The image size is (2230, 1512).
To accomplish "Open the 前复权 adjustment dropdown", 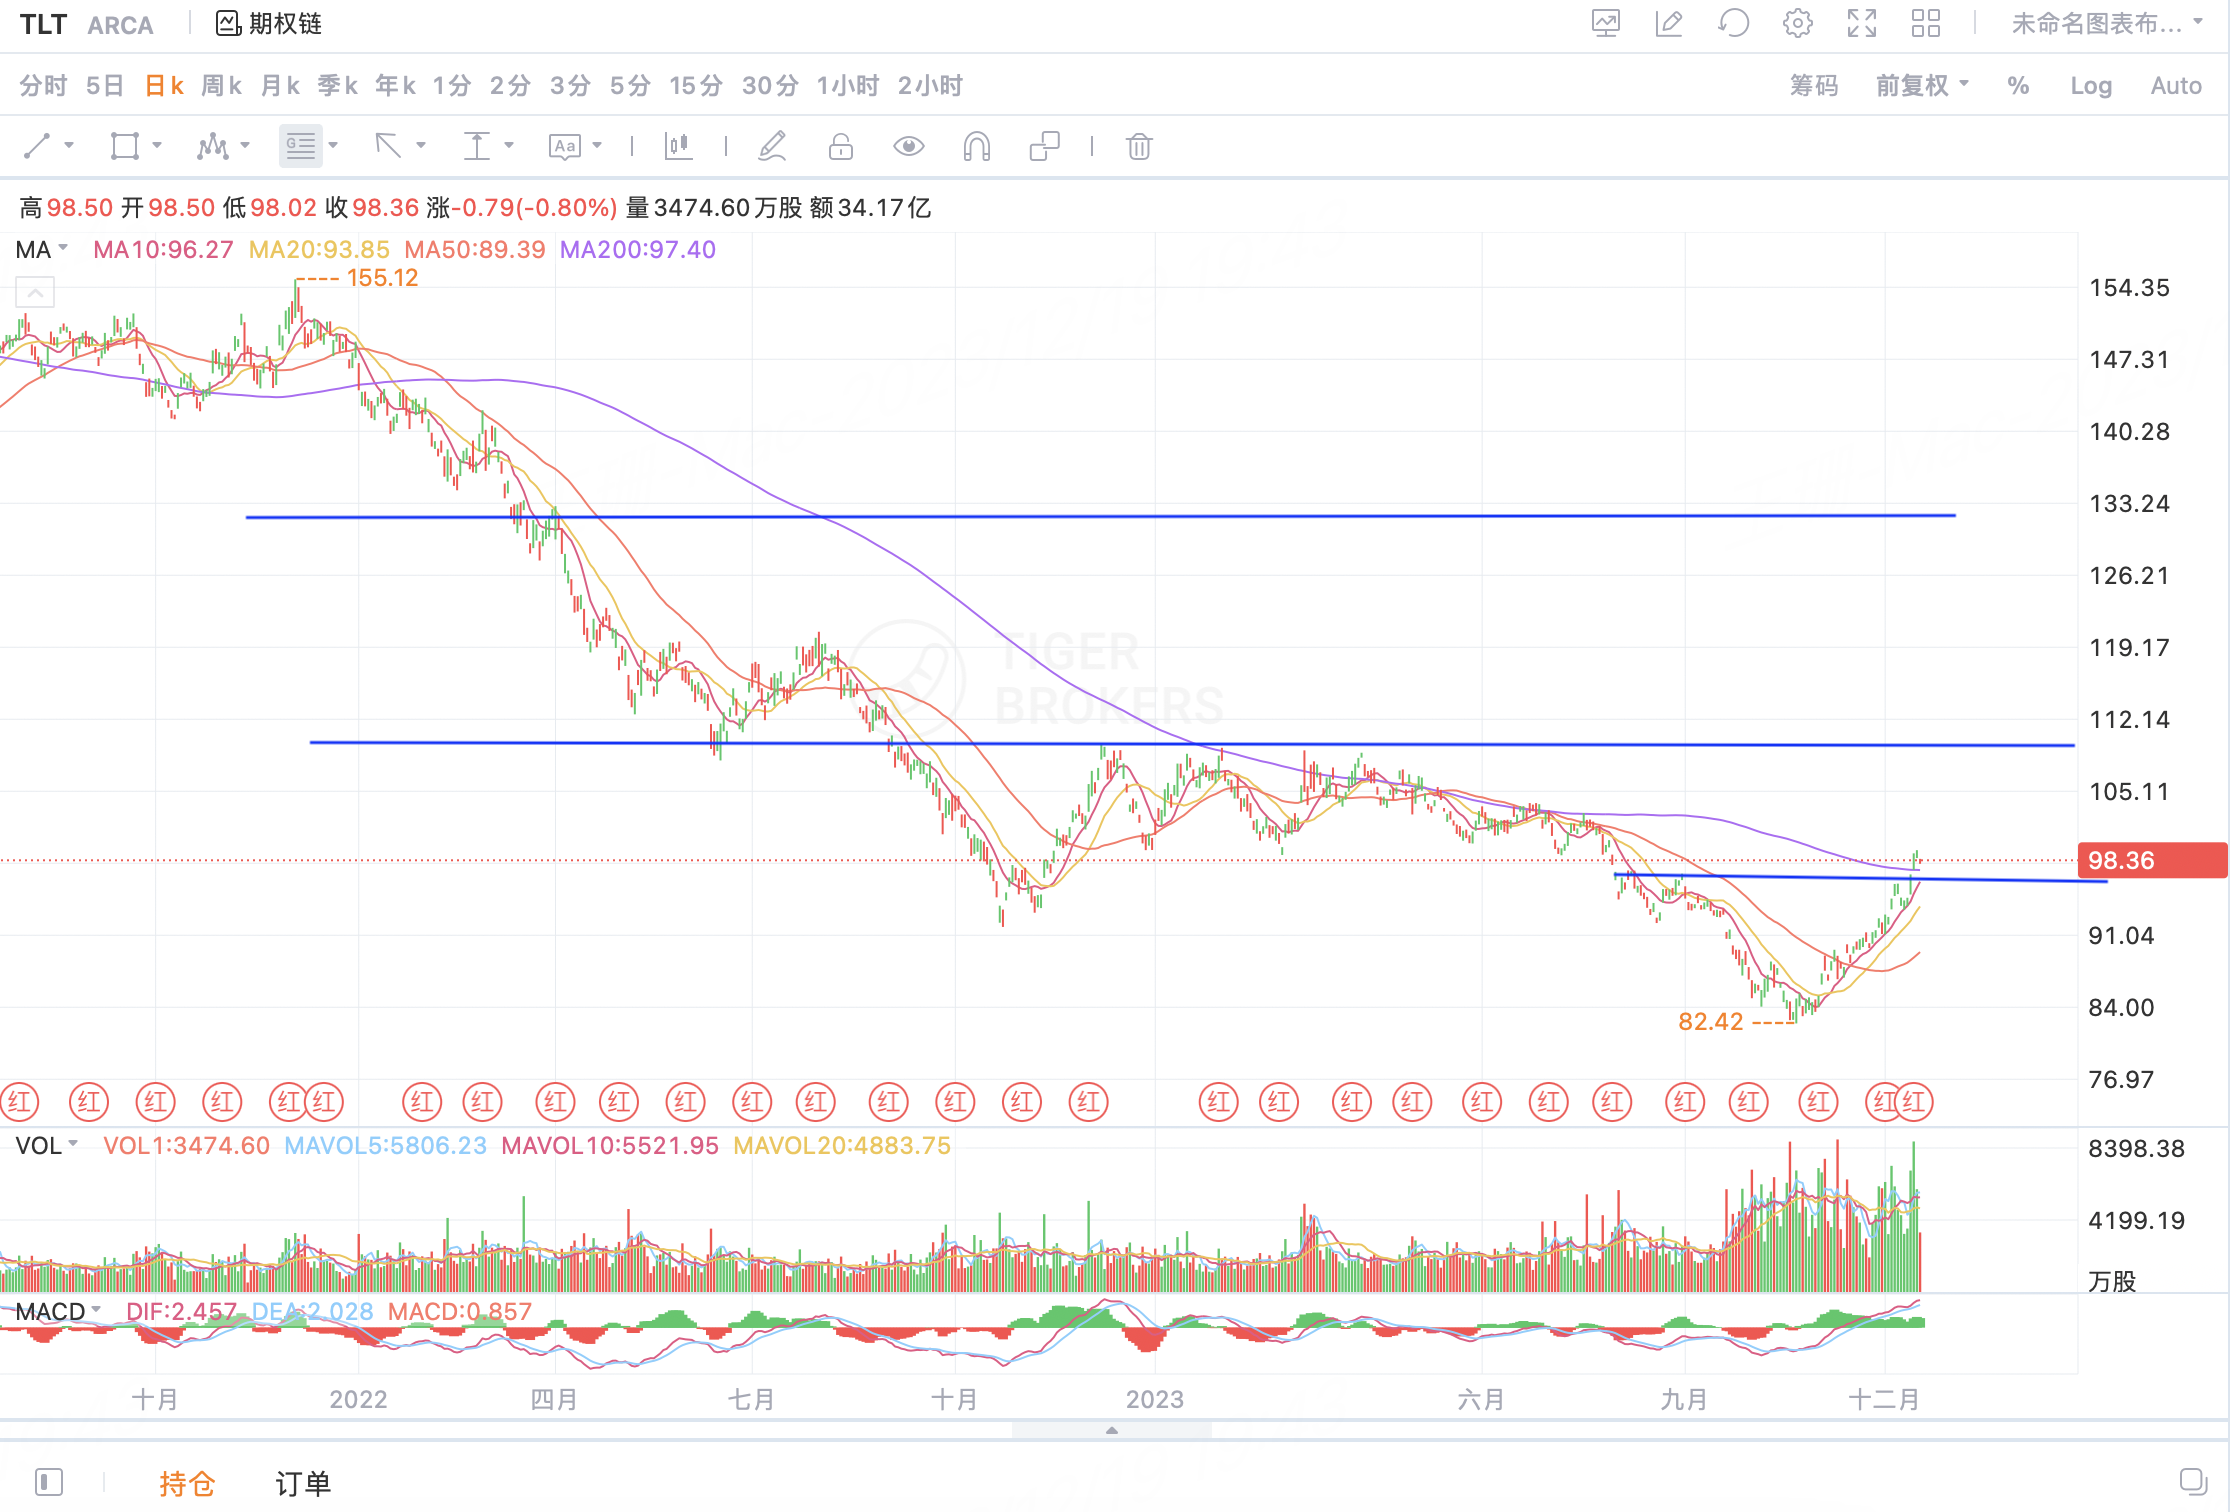I will 1922,86.
